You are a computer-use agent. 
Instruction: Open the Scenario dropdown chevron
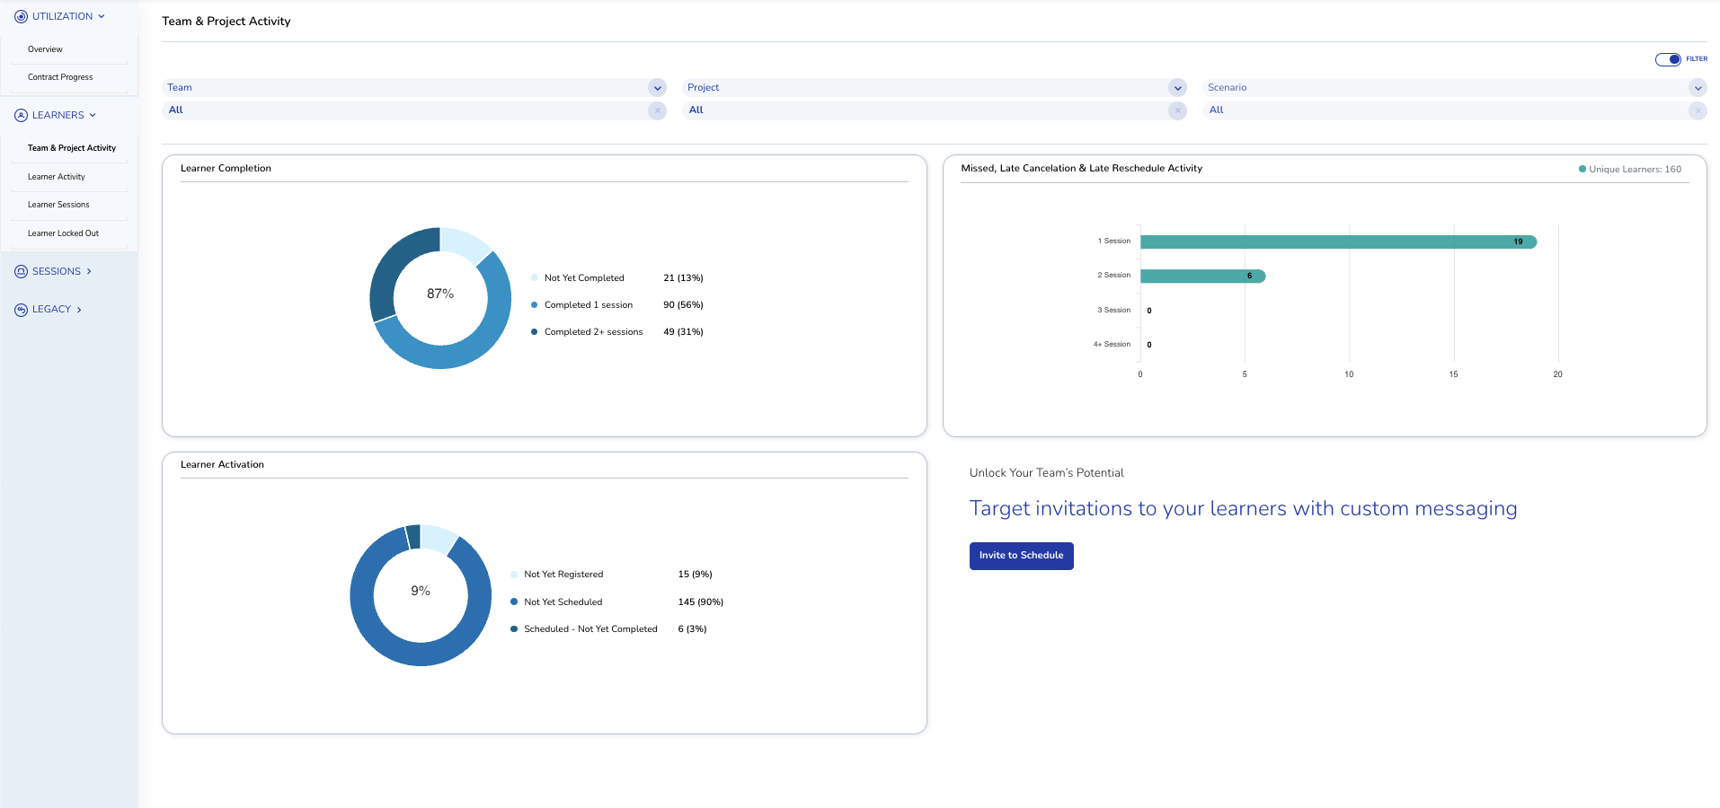pyautogui.click(x=1697, y=88)
